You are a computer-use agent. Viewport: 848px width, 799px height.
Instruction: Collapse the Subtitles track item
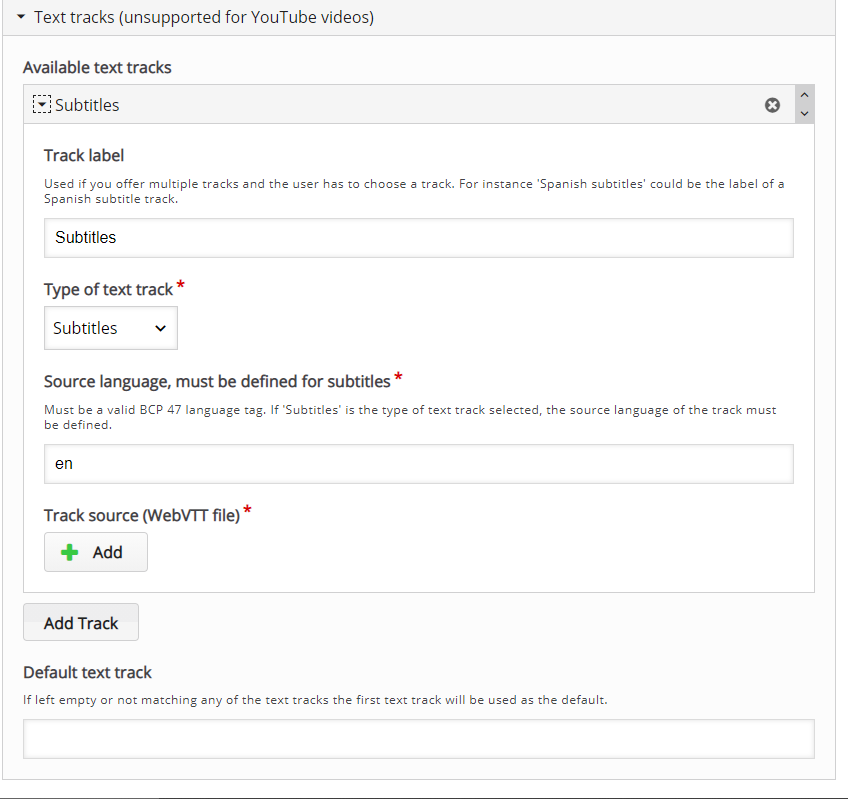coord(42,104)
